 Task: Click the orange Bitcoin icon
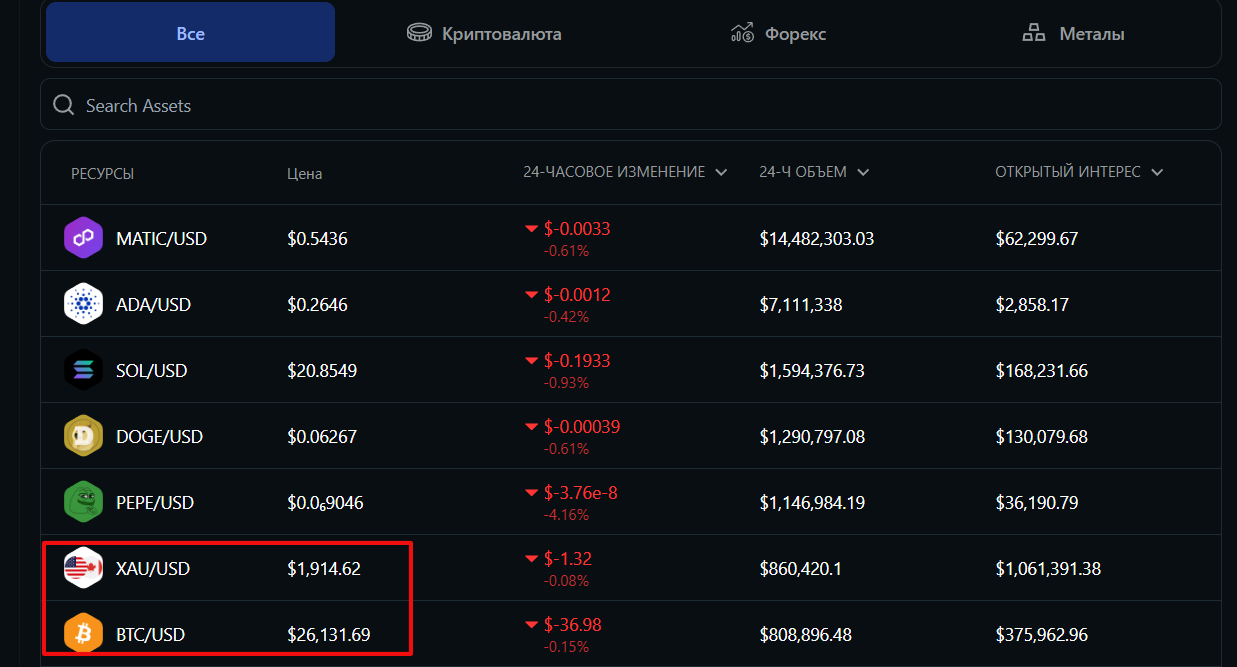83,634
